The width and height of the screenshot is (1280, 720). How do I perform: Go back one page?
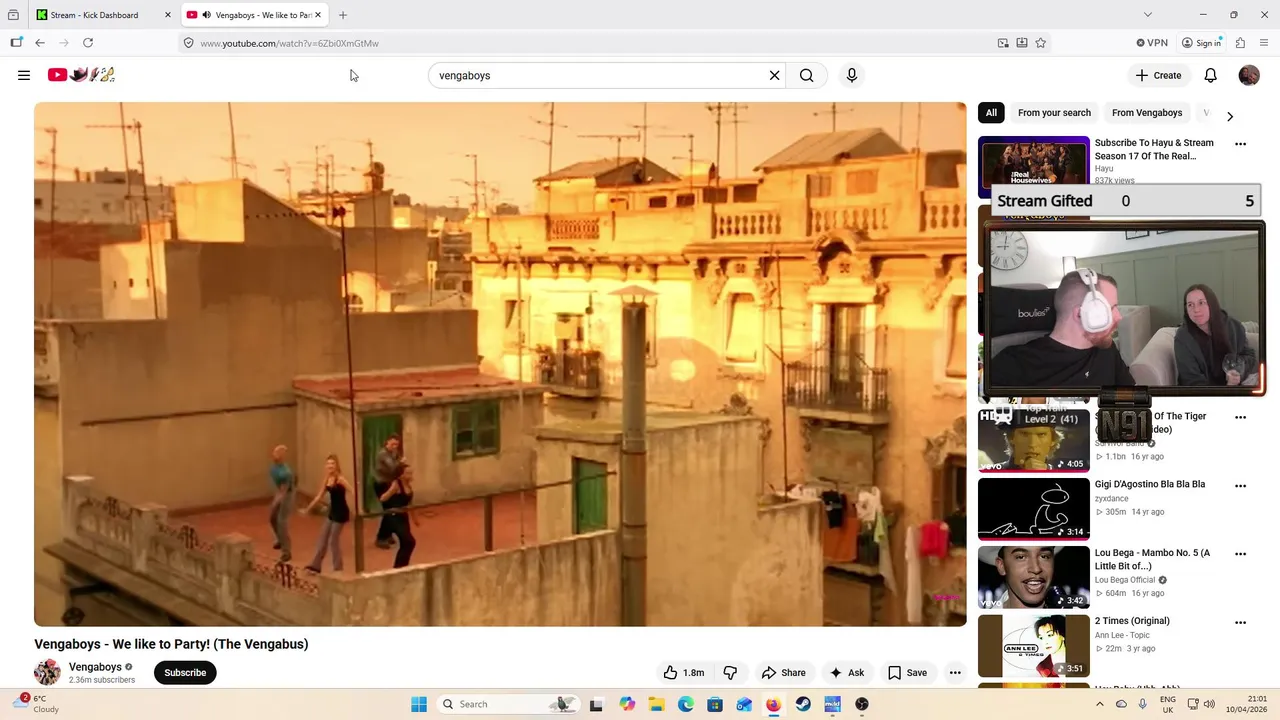pyautogui.click(x=40, y=43)
